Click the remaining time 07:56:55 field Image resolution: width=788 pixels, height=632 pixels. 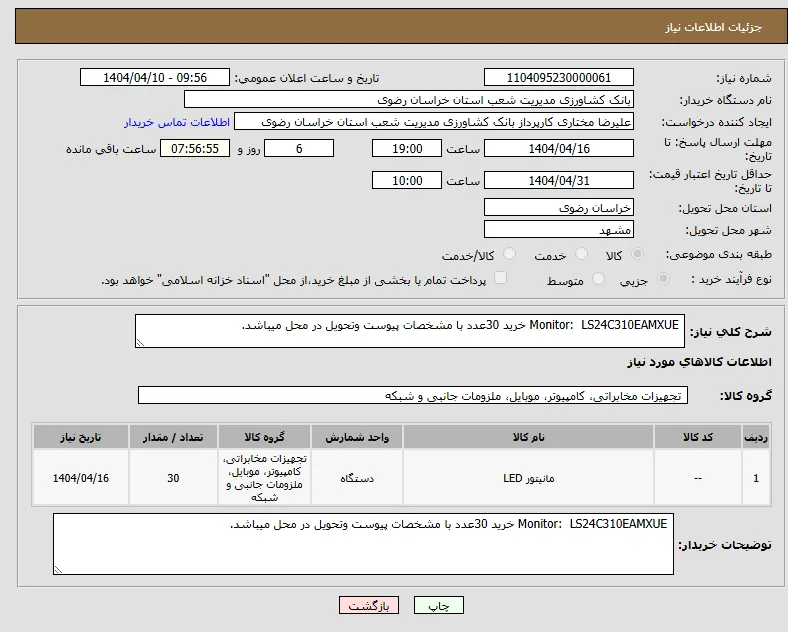[x=195, y=148]
